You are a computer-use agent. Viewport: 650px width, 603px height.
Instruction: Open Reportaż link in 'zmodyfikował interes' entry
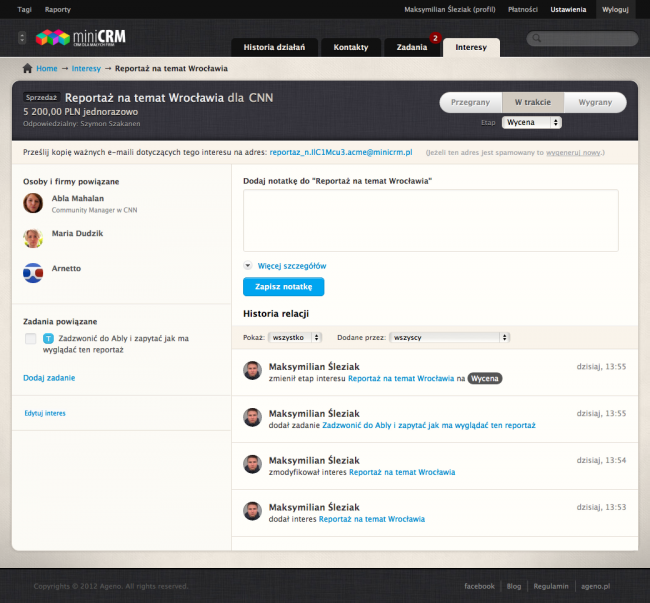[x=402, y=472]
